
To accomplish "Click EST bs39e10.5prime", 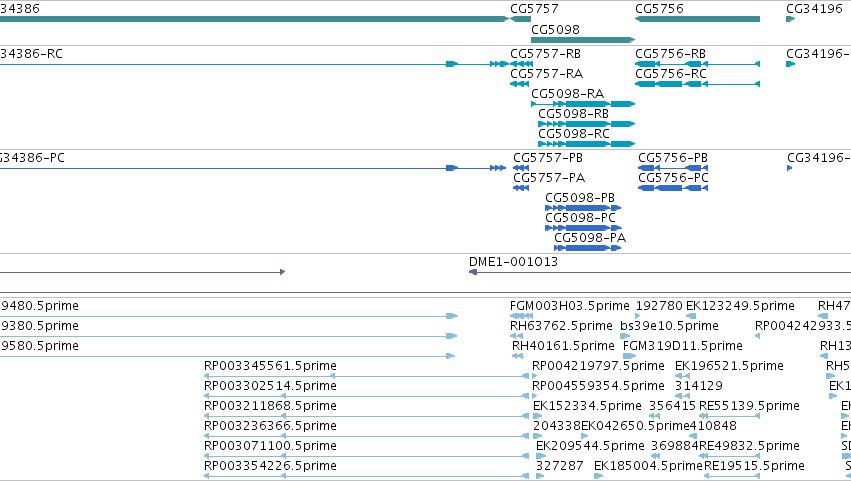I will tap(669, 326).
